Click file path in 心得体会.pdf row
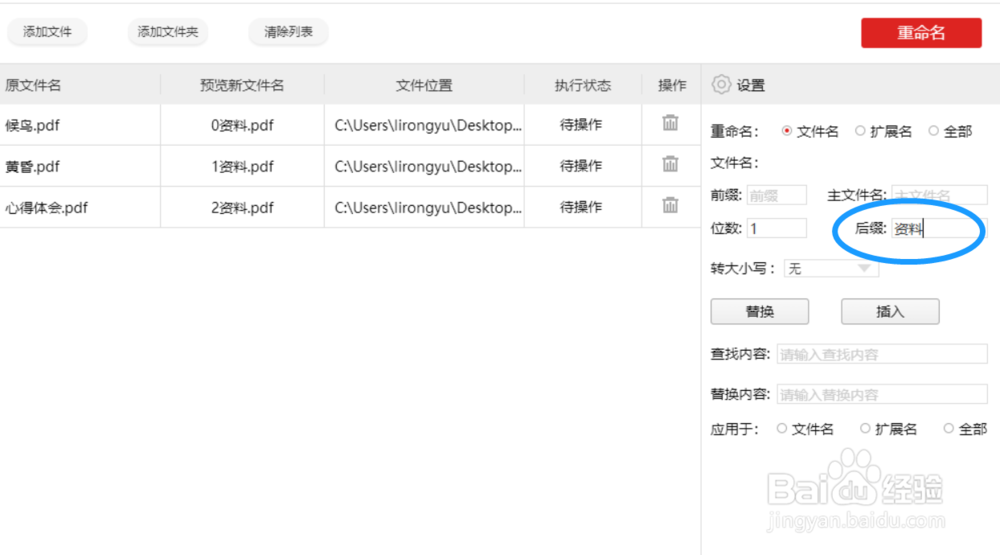The image size is (1000, 555). (428, 207)
